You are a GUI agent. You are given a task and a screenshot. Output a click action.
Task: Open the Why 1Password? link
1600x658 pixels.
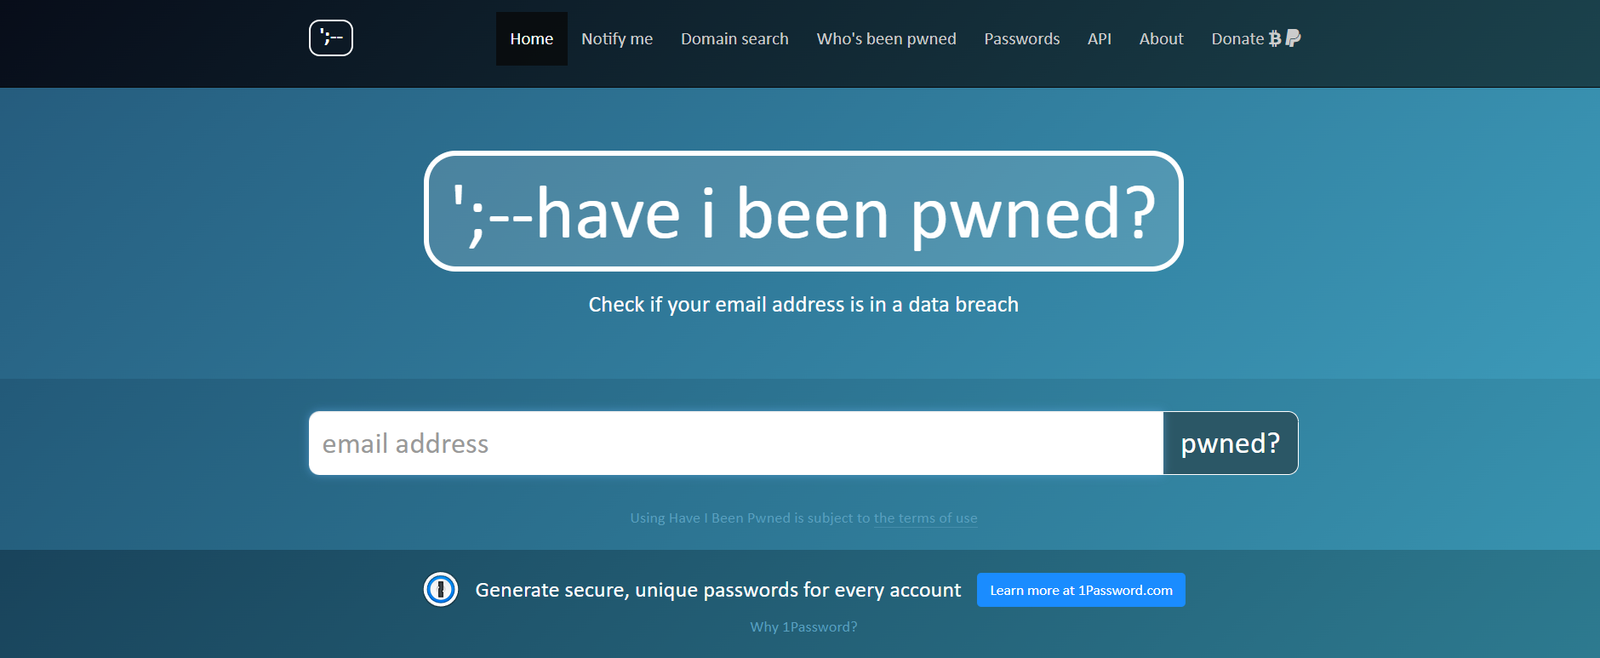[x=804, y=627]
